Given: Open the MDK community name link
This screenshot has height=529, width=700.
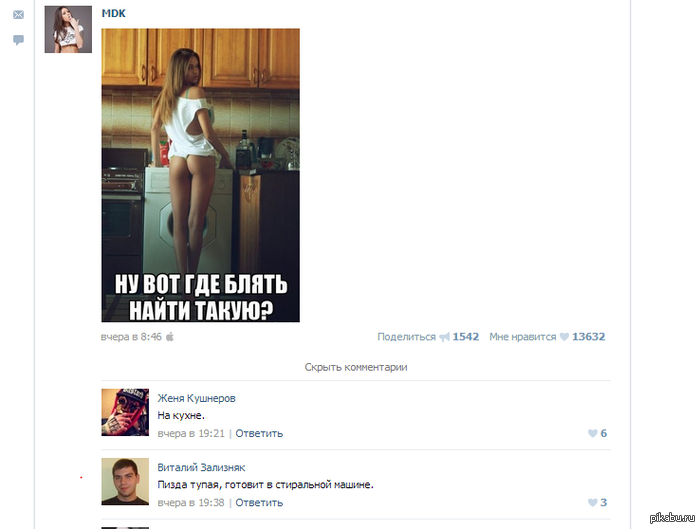Looking at the screenshot, I should point(113,13).
